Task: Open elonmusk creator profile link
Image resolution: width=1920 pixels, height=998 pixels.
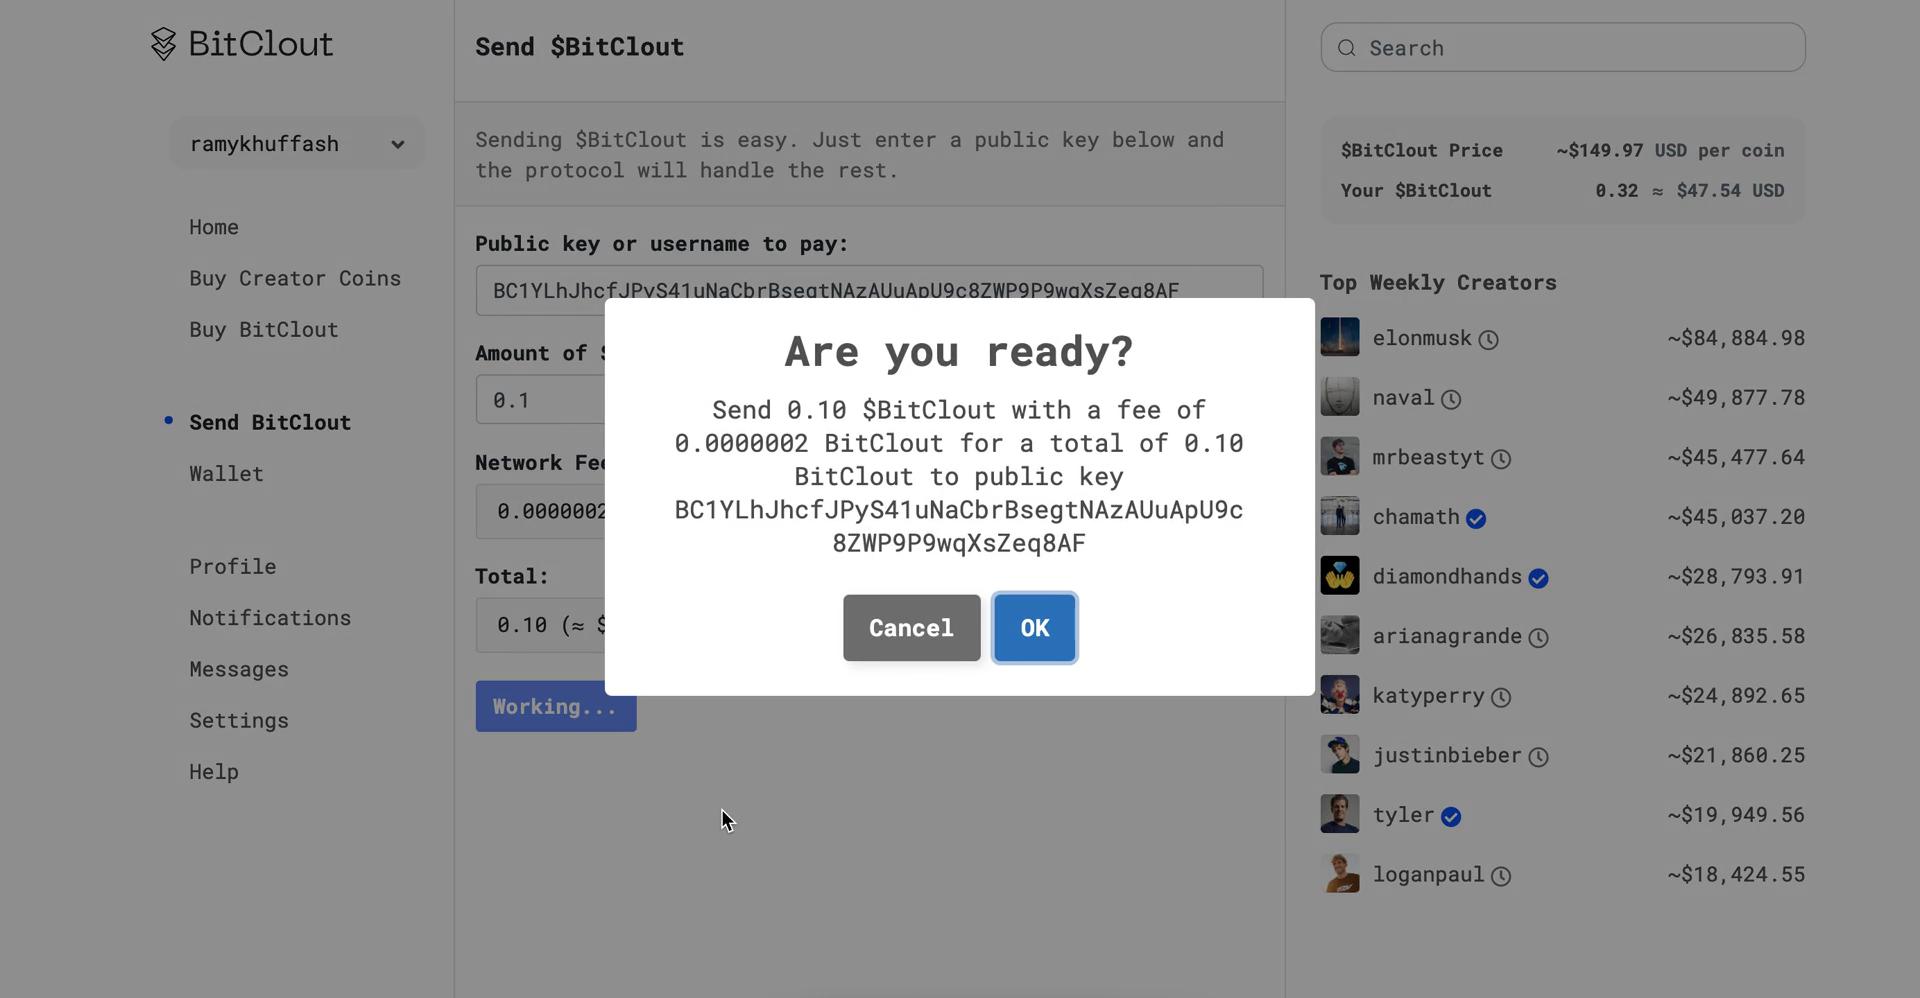Action: tap(1422, 338)
